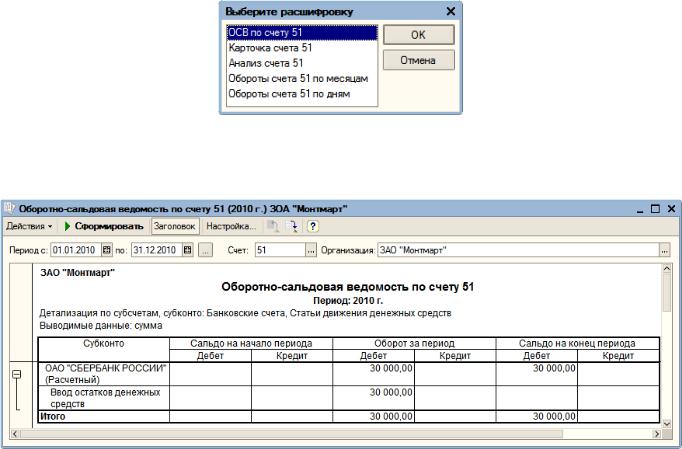Open the Действия dropdown menu
Image resolution: width=682 pixels, height=449 pixels.
point(29,226)
